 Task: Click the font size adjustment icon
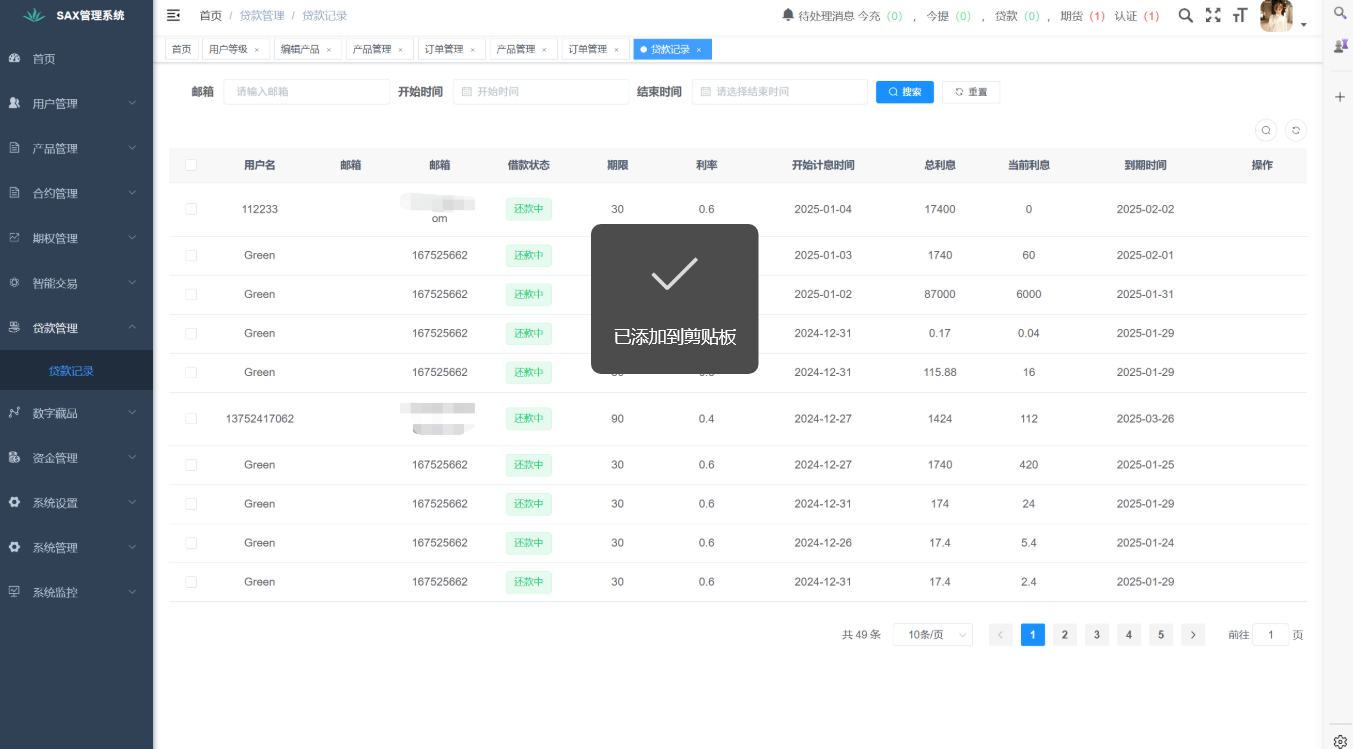[x=1240, y=15]
